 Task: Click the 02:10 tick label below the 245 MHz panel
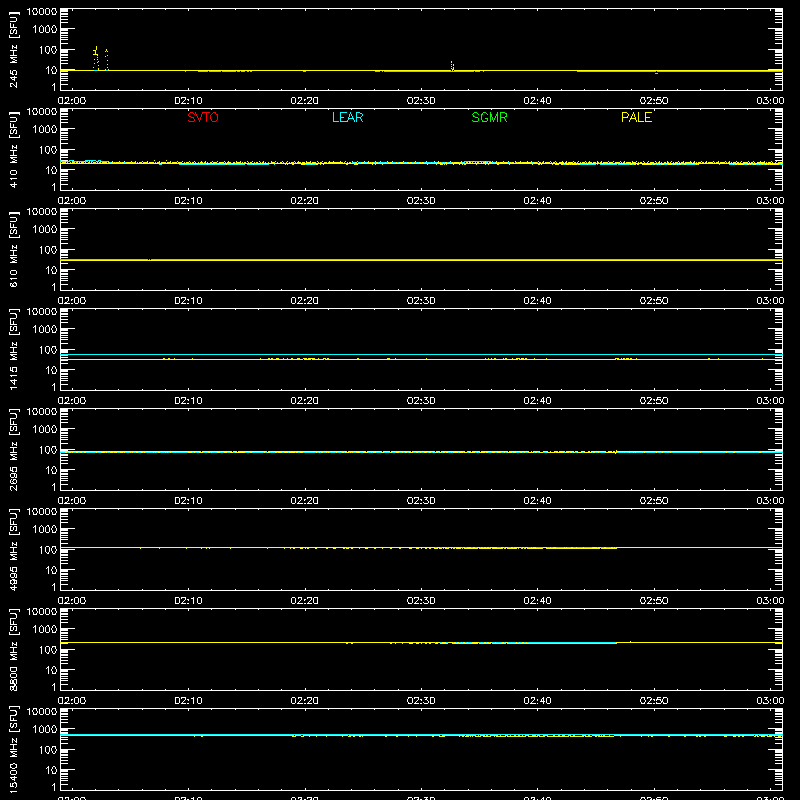[188, 101]
